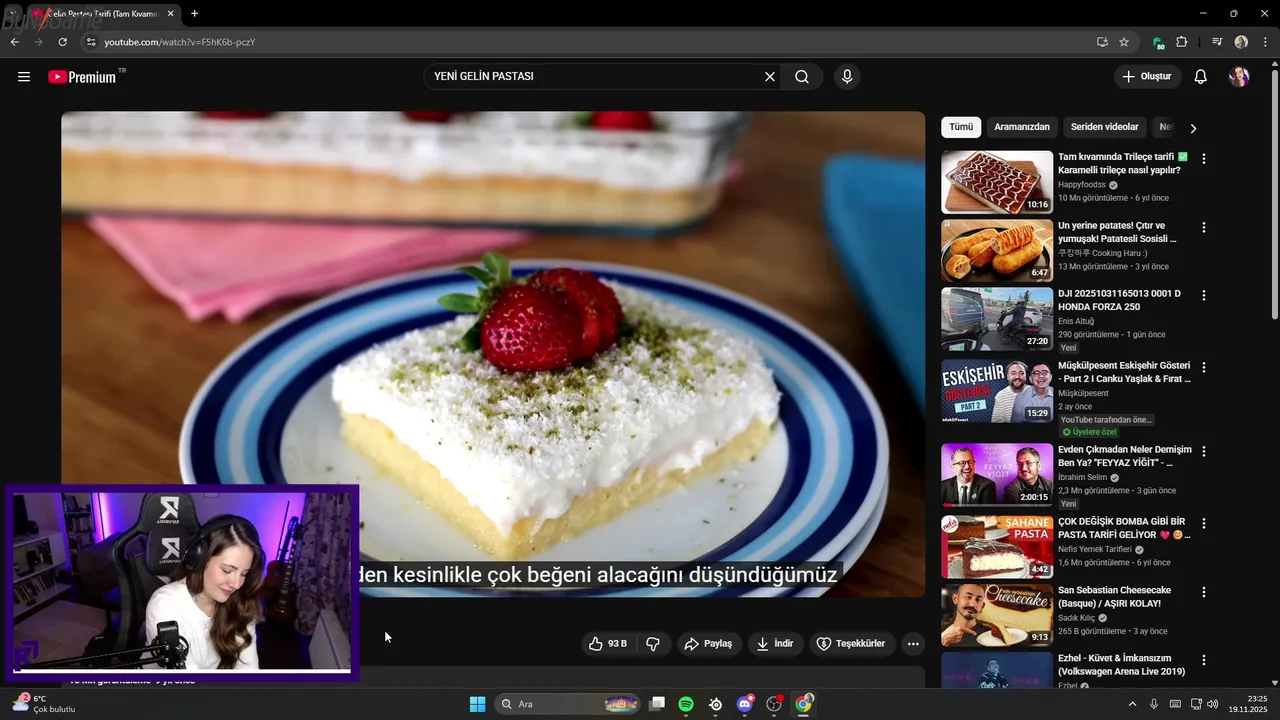Open the green extension with badge
1280x720 pixels.
point(1158,42)
